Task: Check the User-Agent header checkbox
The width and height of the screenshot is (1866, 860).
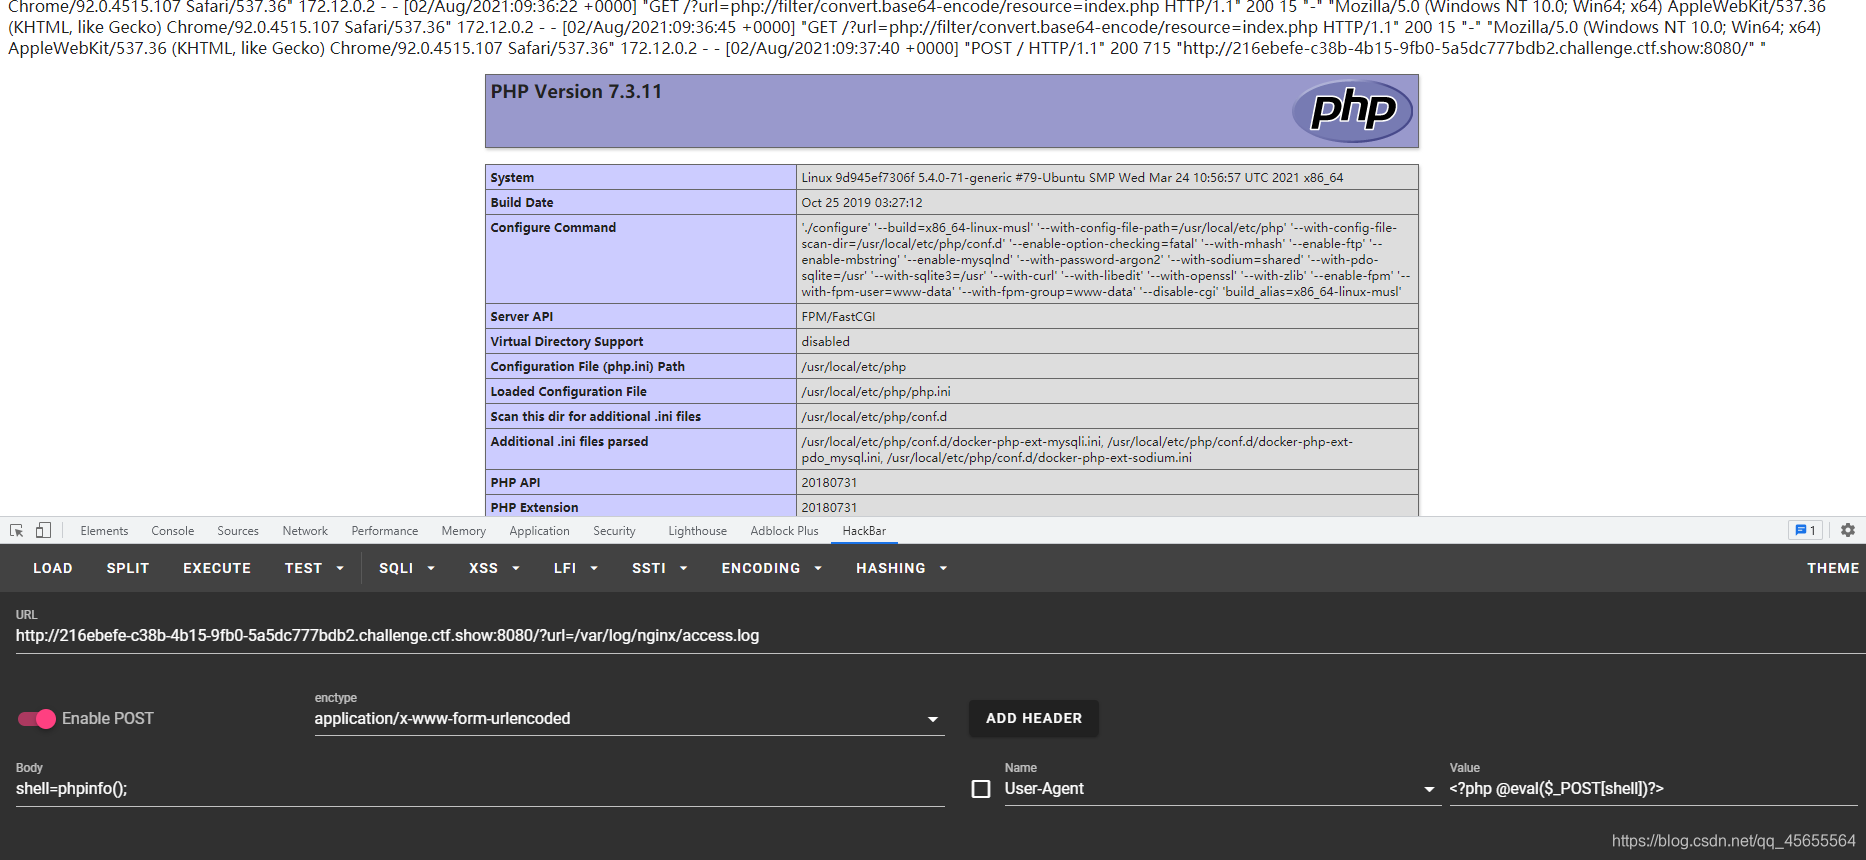Action: 981,789
